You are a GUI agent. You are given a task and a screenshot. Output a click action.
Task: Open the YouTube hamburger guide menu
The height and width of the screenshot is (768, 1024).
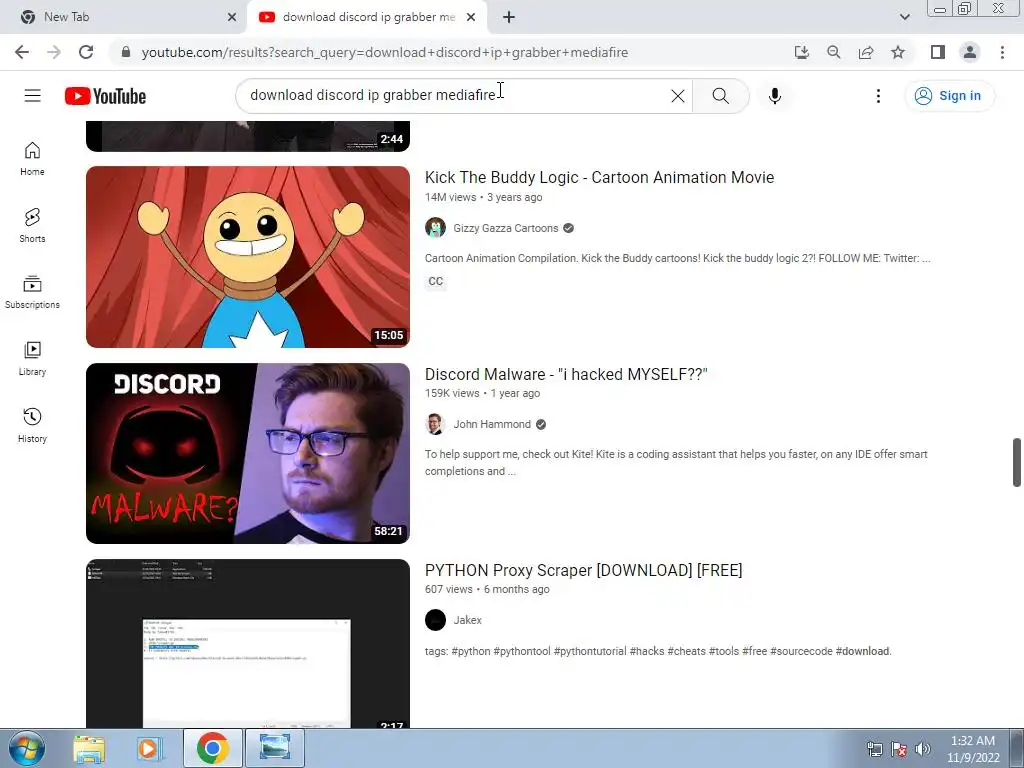tap(33, 96)
